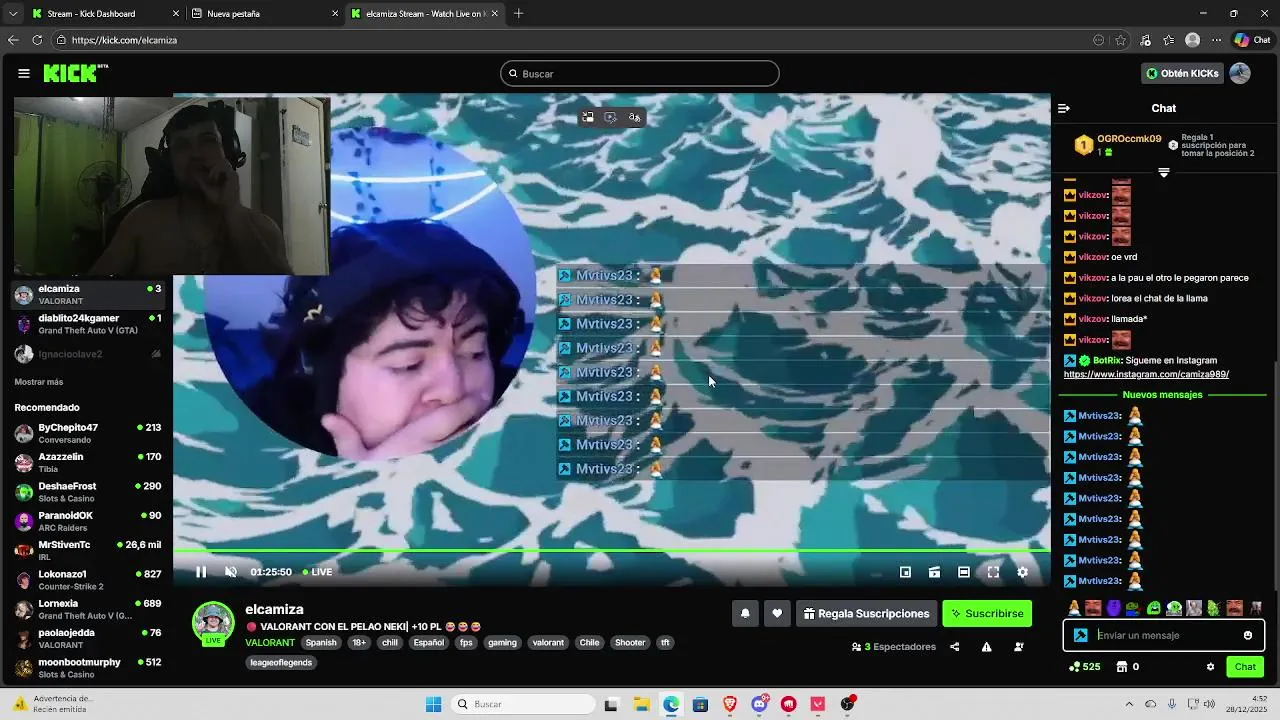Show hidden system tray icons
Screen dimensions: 1280x720
click(x=1129, y=704)
